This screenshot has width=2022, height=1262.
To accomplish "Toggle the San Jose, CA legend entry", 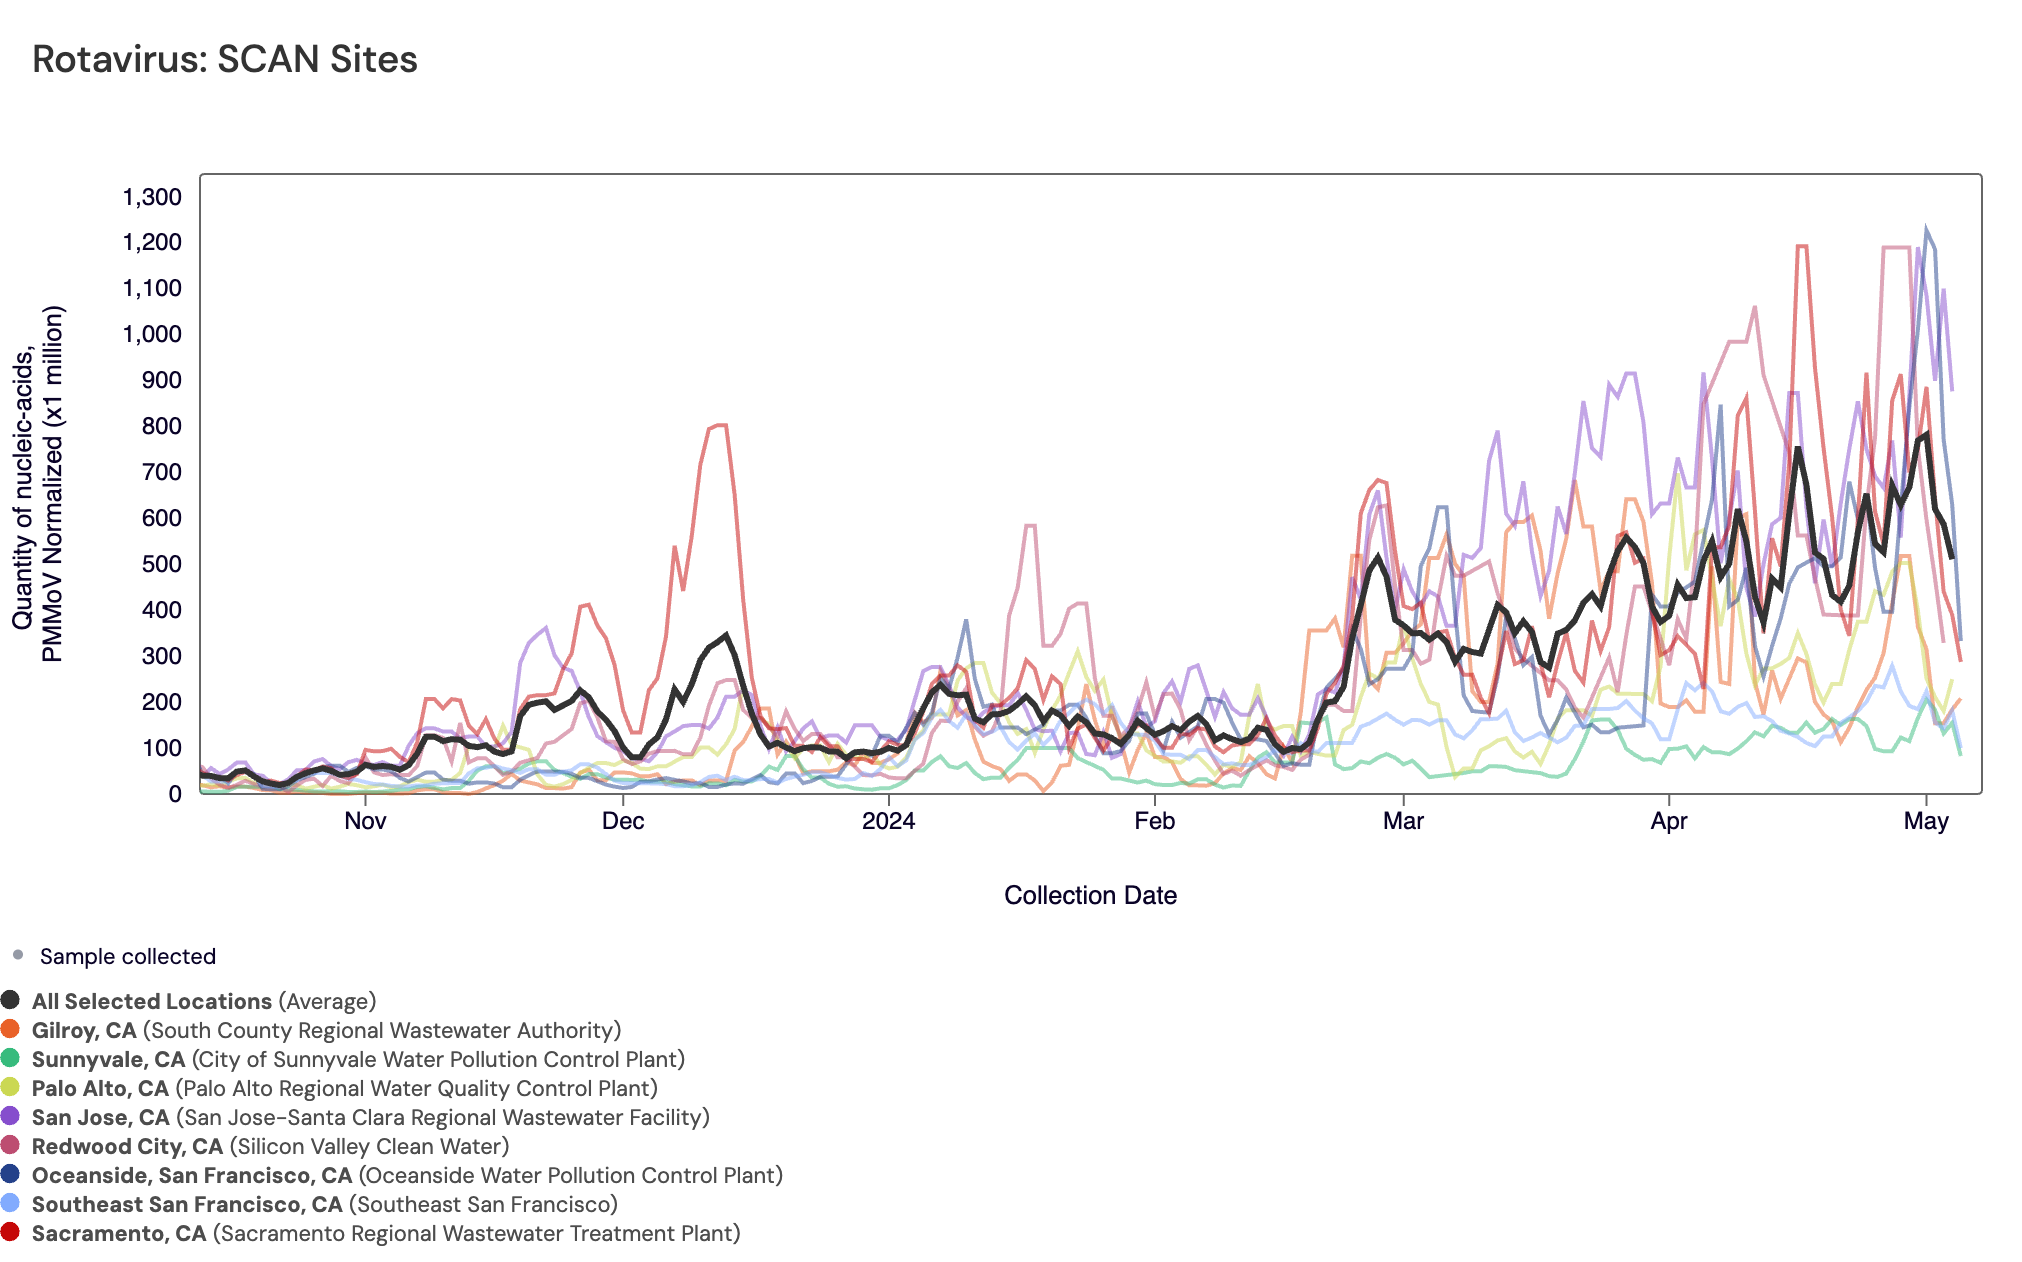I will (x=100, y=1118).
